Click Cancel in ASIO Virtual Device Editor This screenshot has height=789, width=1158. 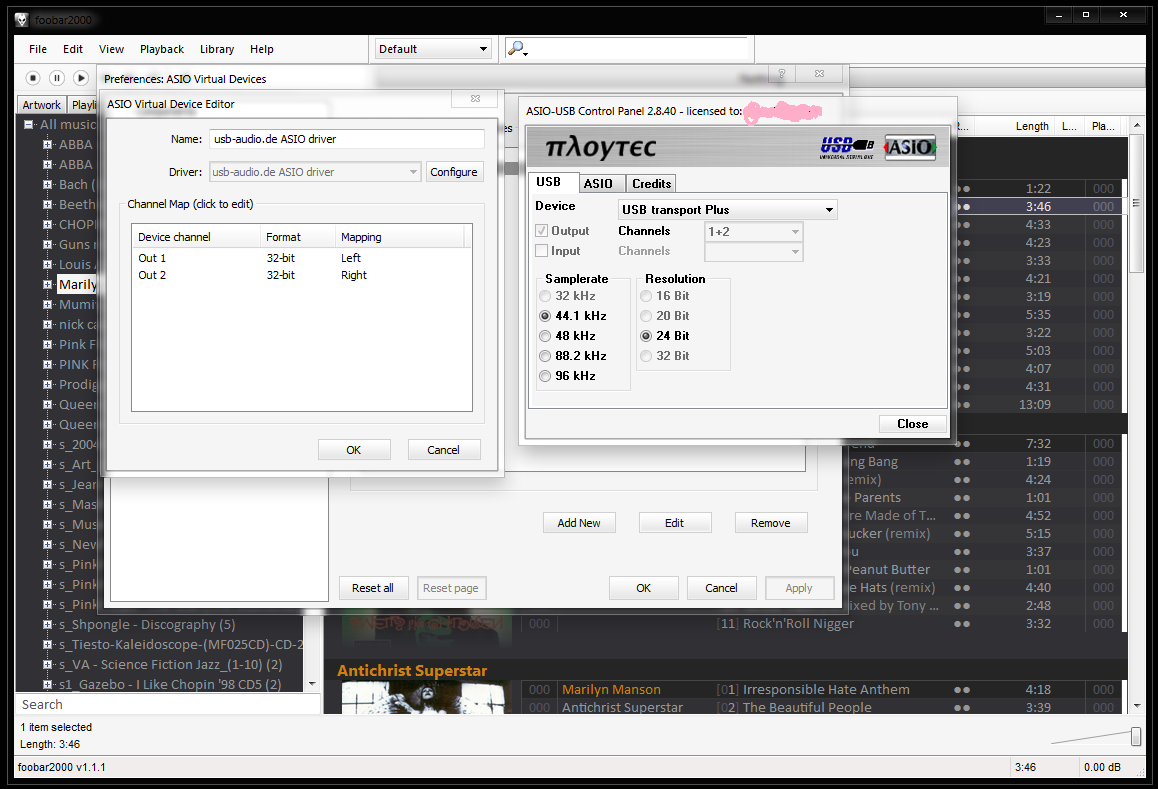pyautogui.click(x=443, y=450)
